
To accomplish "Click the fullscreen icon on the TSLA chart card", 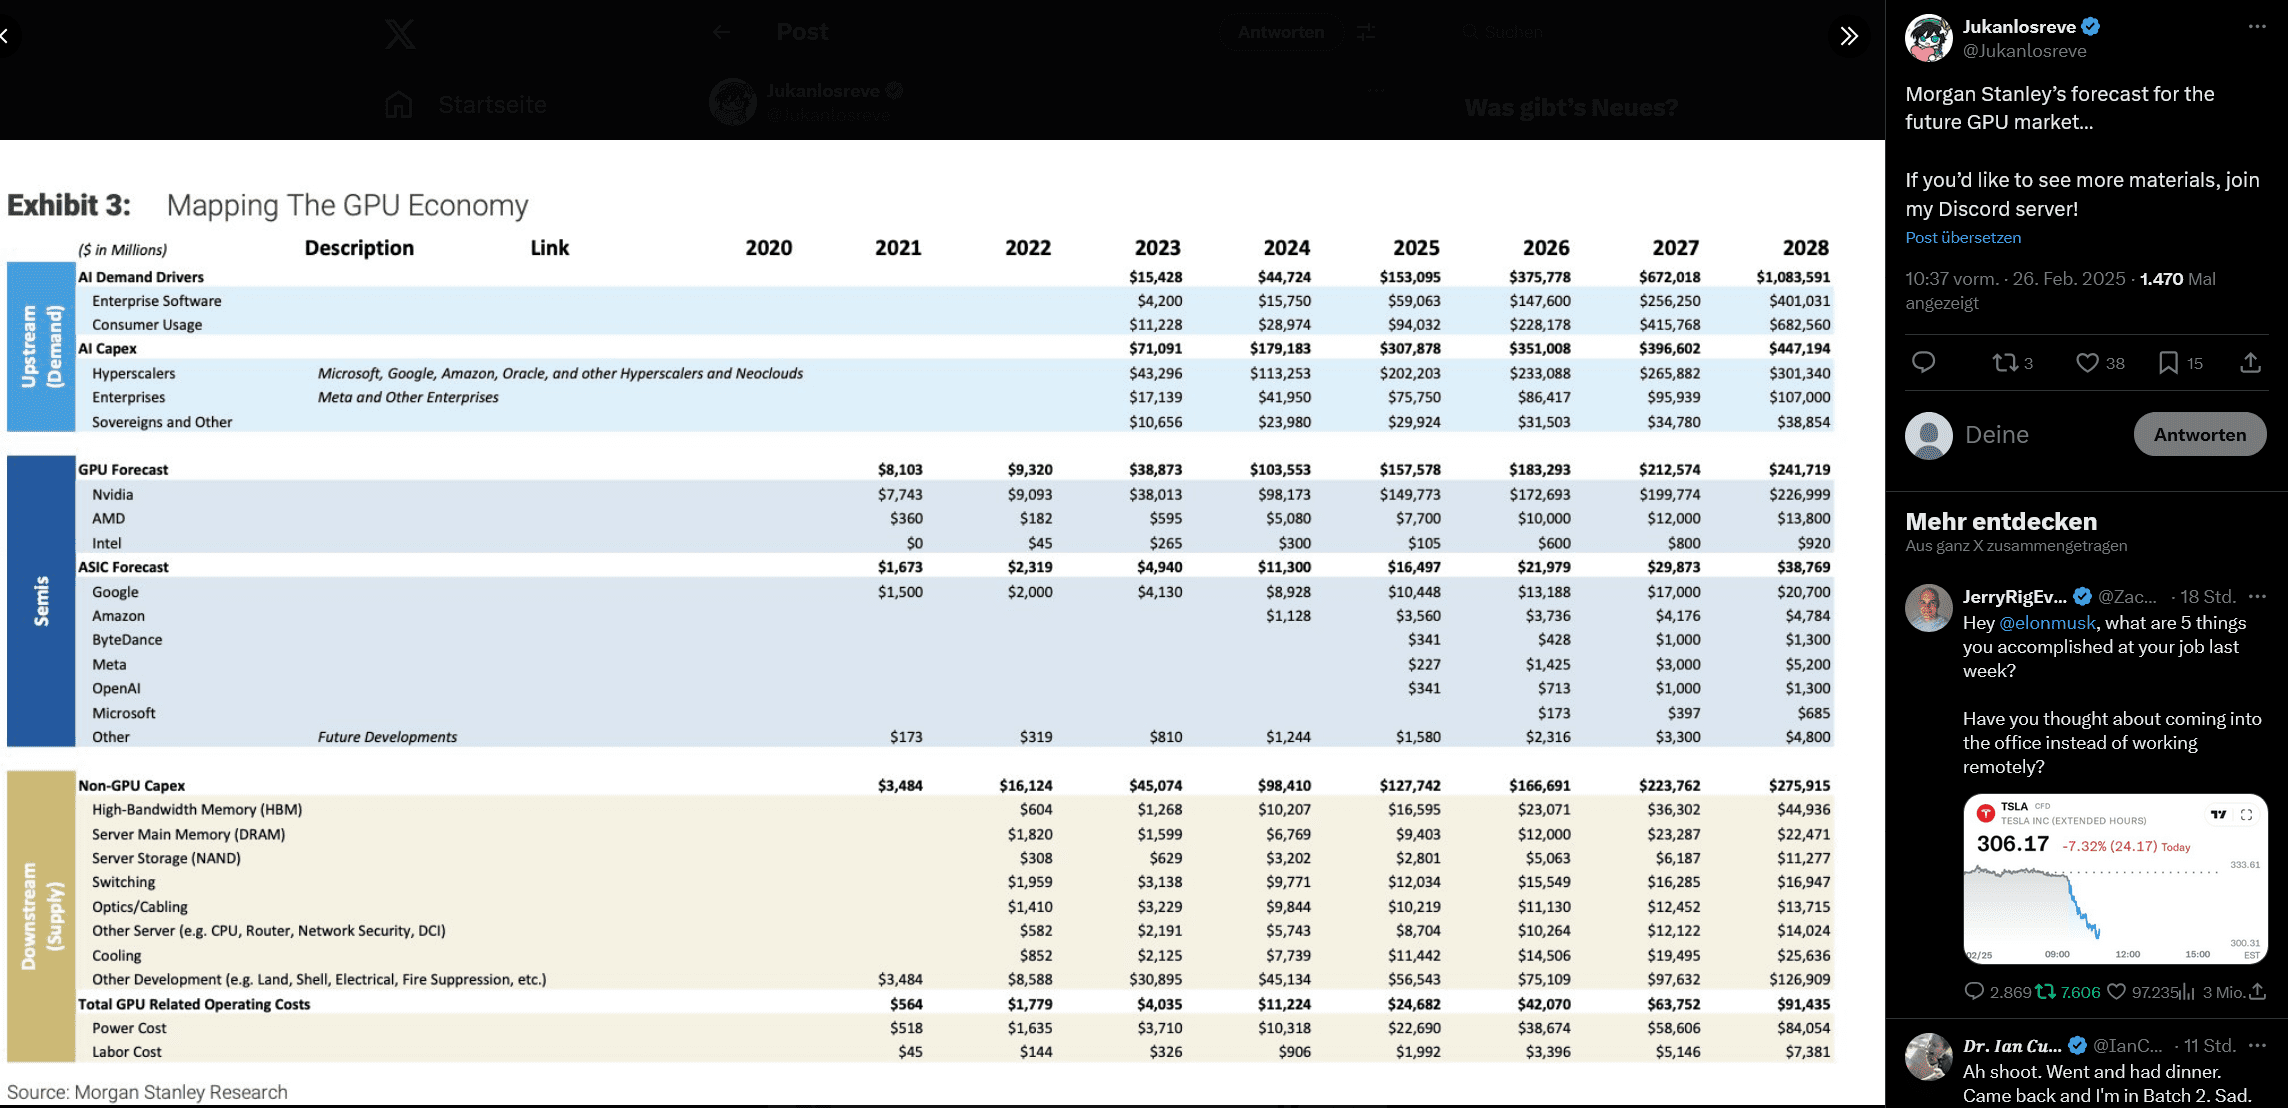I will (x=2247, y=815).
